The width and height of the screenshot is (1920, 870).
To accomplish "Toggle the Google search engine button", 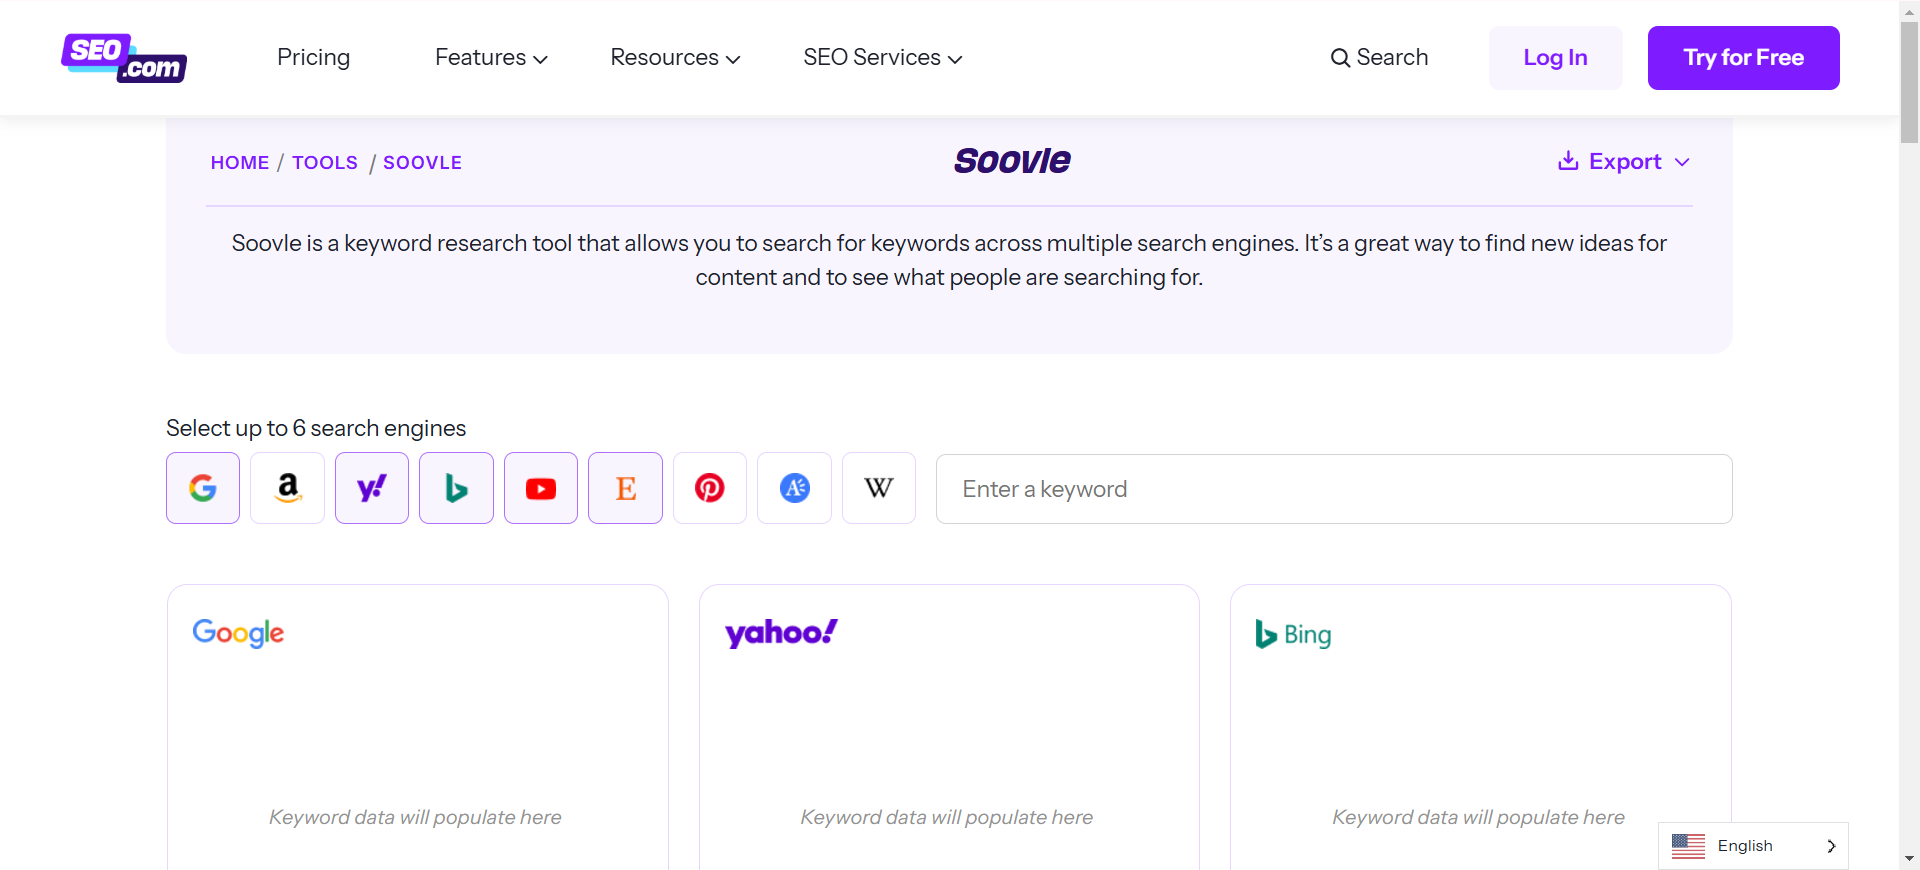I will click(203, 488).
